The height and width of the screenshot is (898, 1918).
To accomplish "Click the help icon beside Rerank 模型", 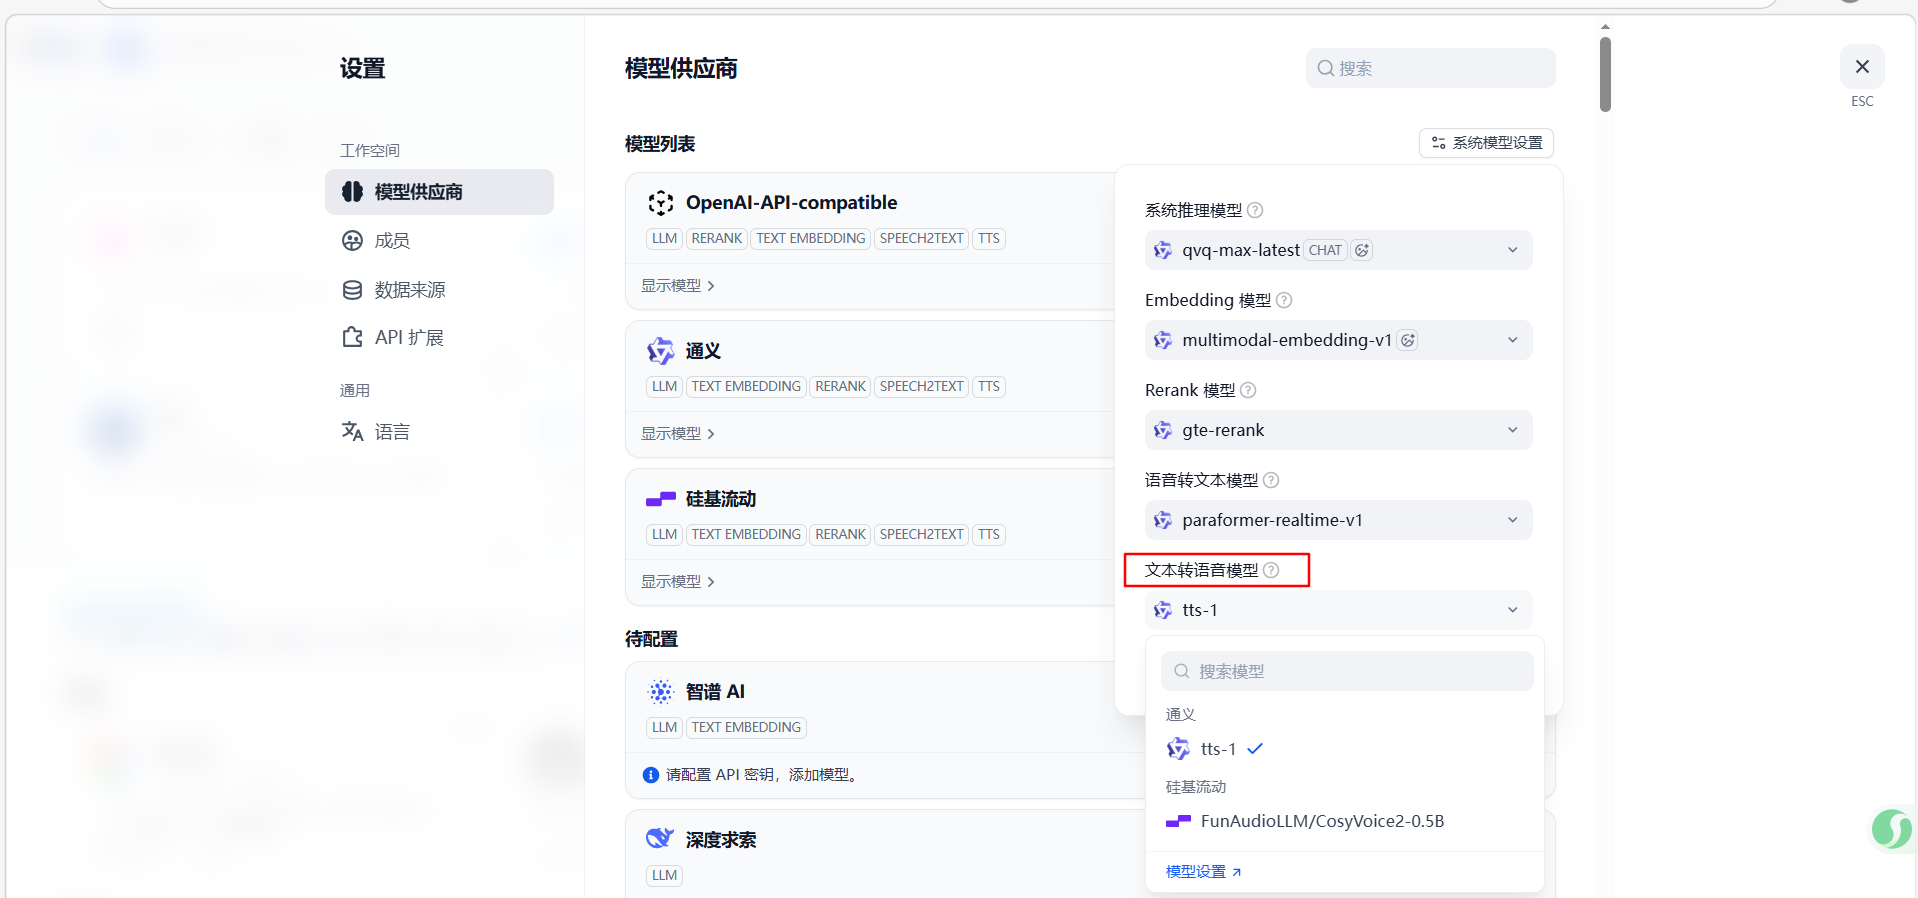I will [x=1248, y=390].
